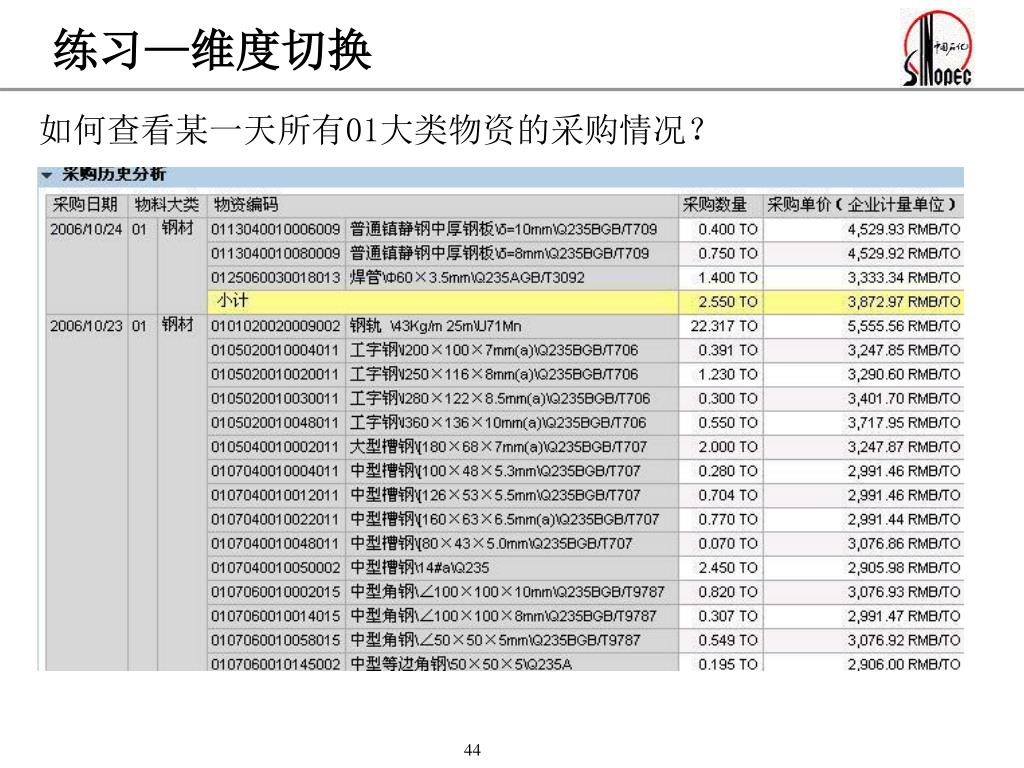1024x768 pixels.
Task: Click material code 0105020010004011
Action: pyautogui.click(x=275, y=351)
